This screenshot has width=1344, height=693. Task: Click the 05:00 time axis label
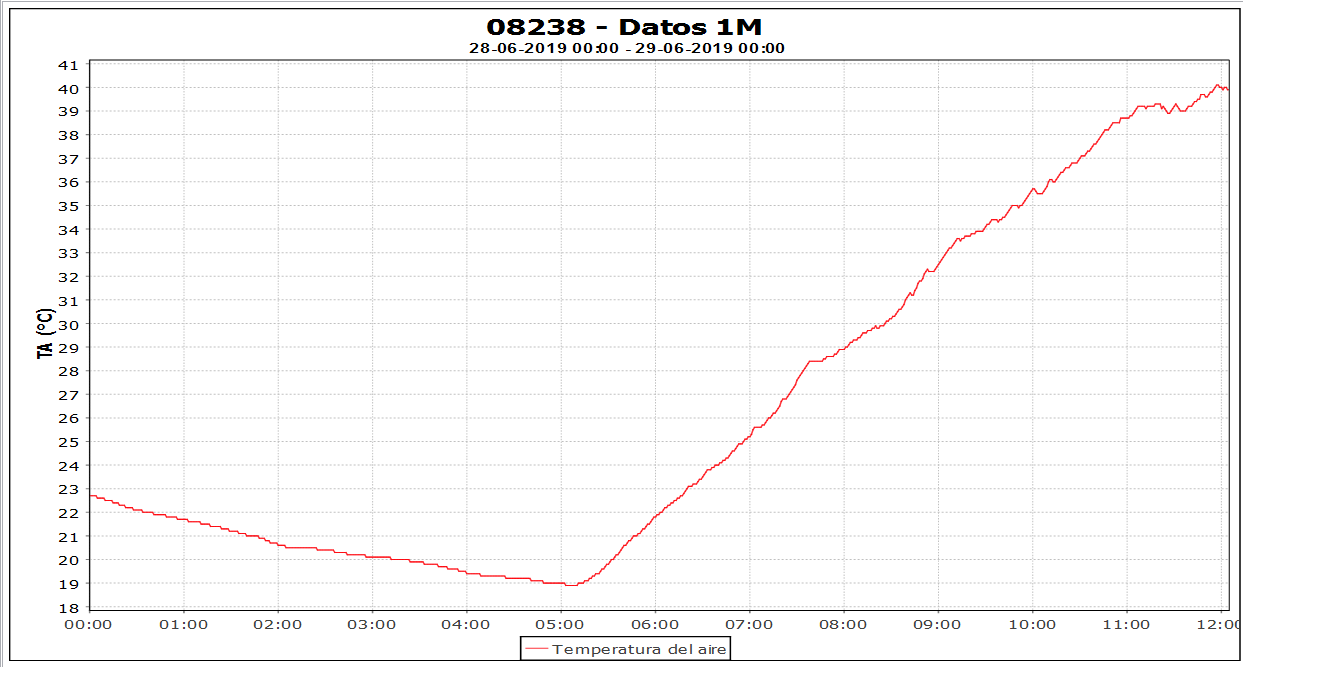coord(561,625)
